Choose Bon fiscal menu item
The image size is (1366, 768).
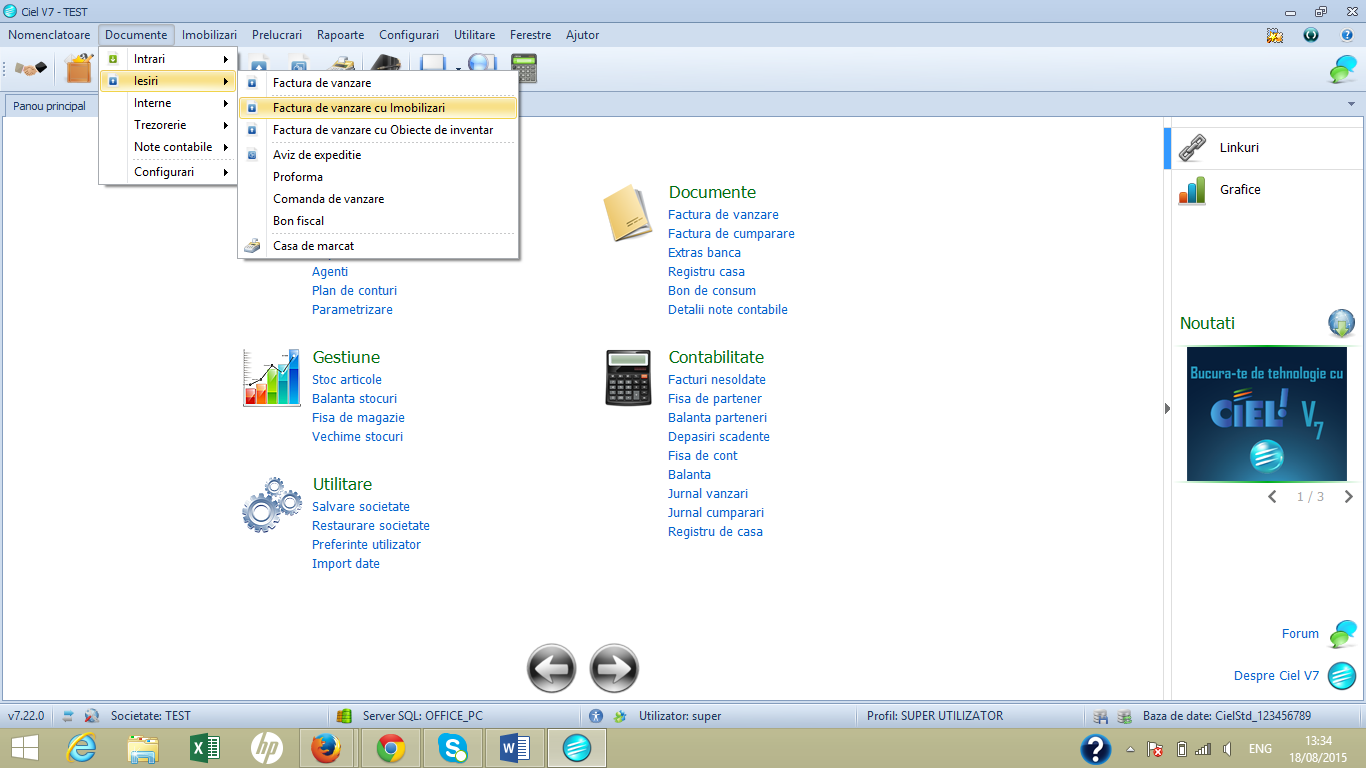(x=378, y=221)
